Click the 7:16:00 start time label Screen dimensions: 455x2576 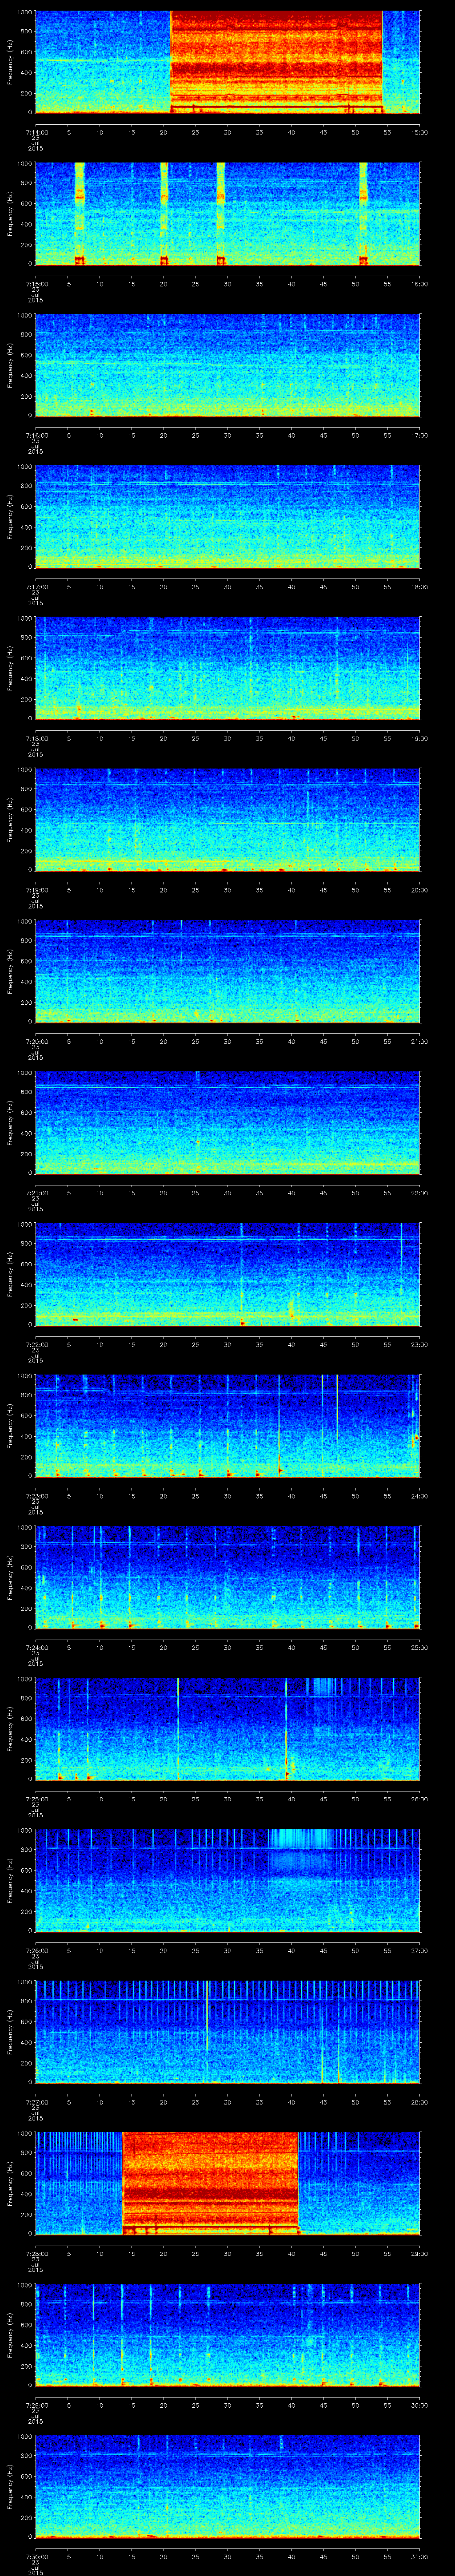point(37,435)
